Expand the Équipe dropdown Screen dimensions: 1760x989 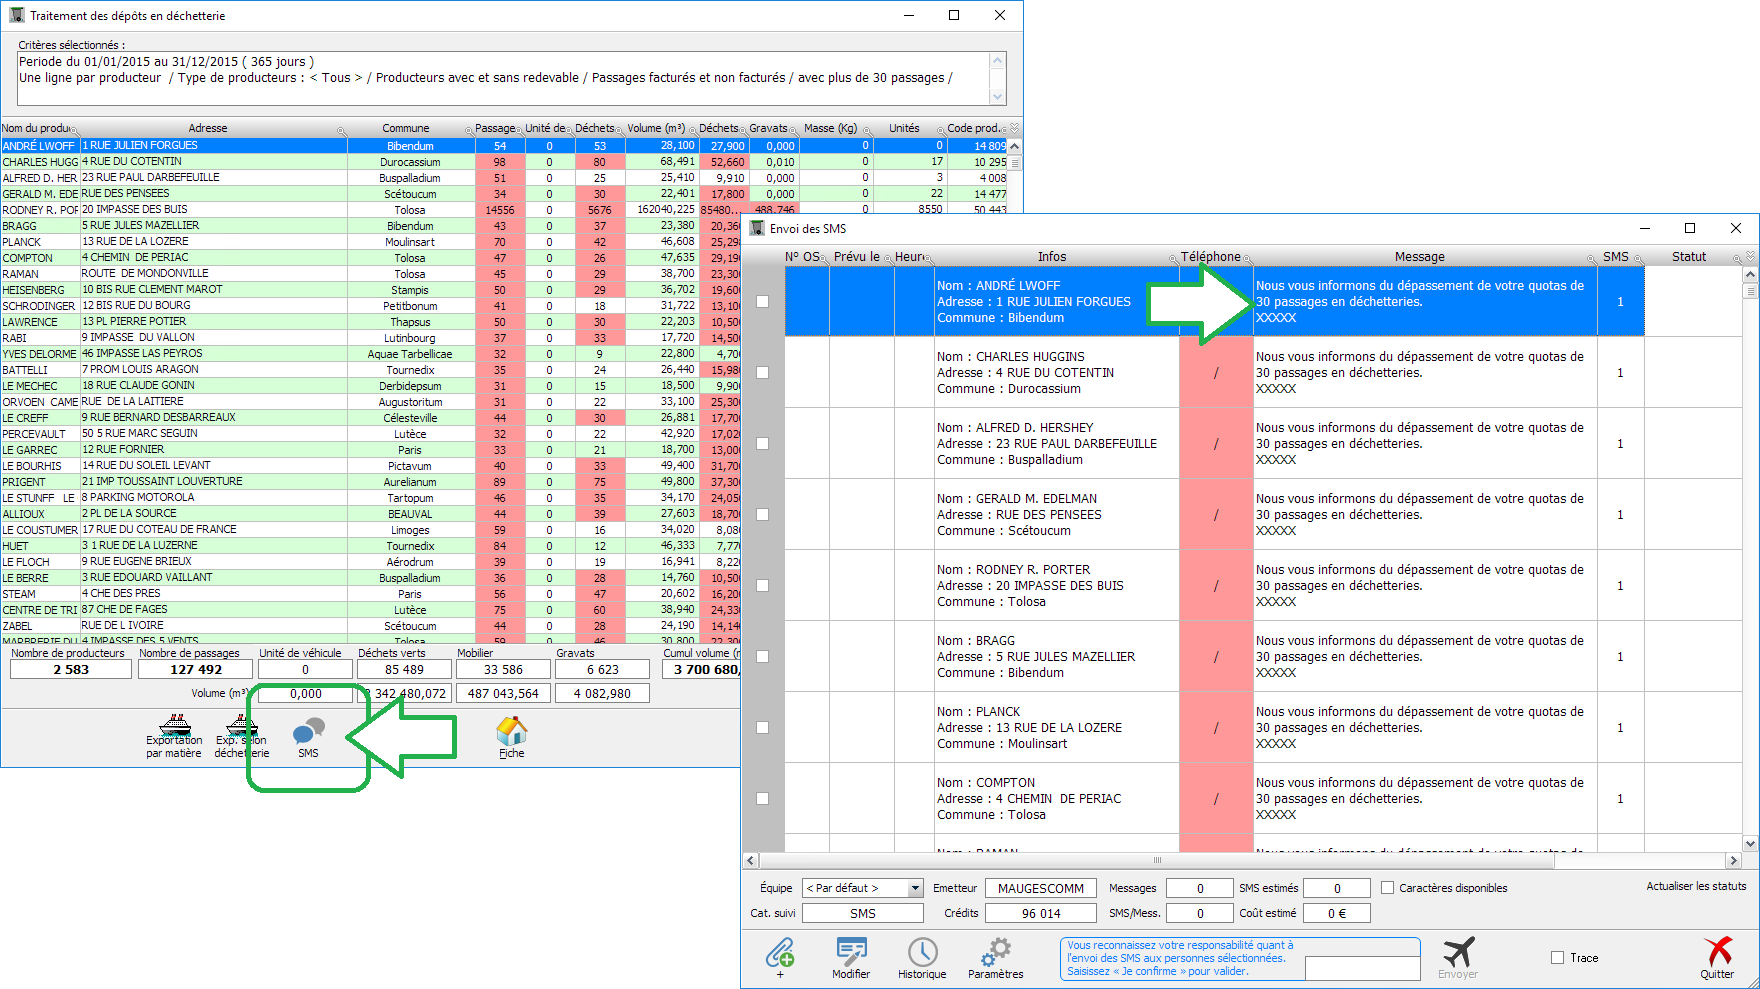915,888
